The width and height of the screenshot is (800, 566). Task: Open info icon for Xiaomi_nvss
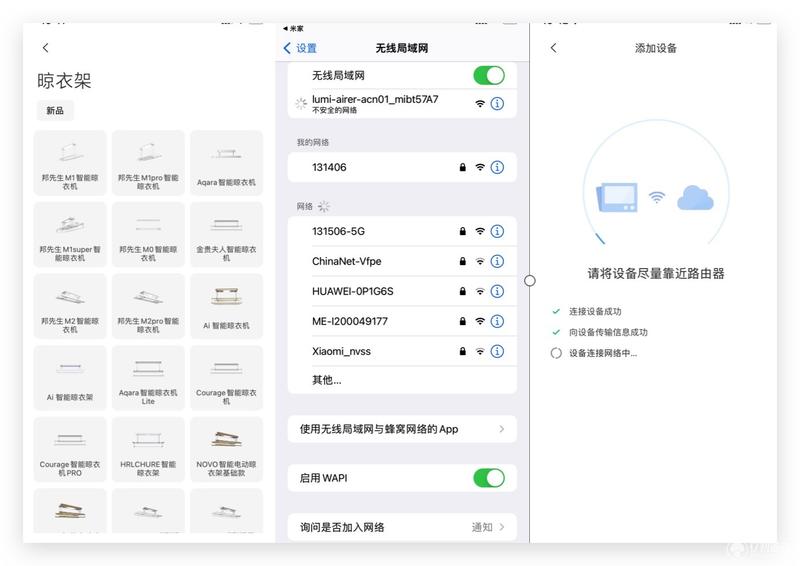(x=497, y=351)
